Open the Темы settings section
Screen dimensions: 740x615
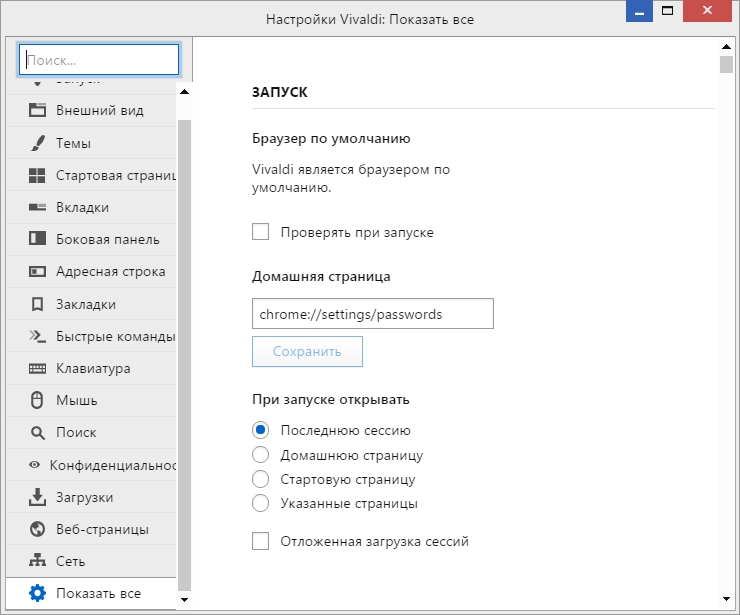(x=91, y=143)
